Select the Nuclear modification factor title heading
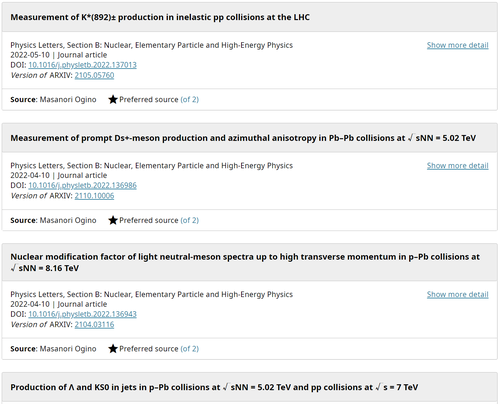 245,262
